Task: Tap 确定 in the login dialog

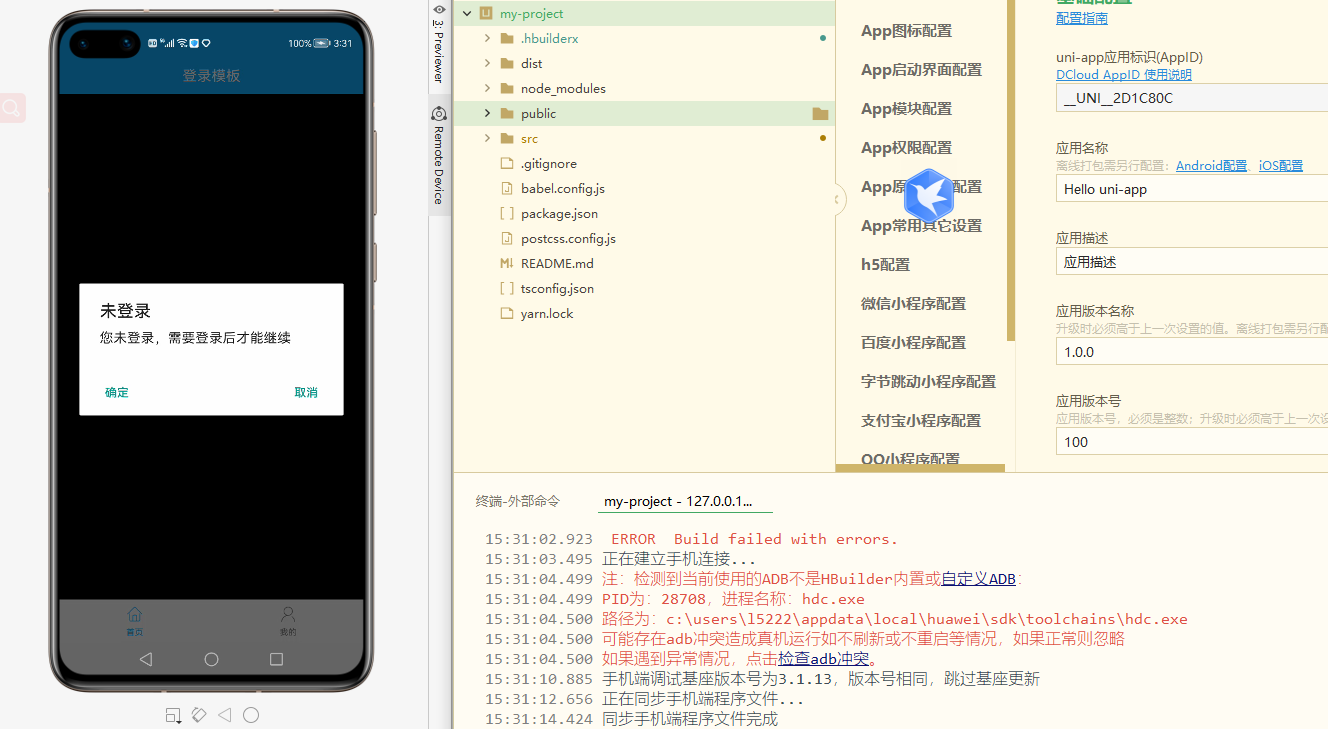Action: pos(117,392)
